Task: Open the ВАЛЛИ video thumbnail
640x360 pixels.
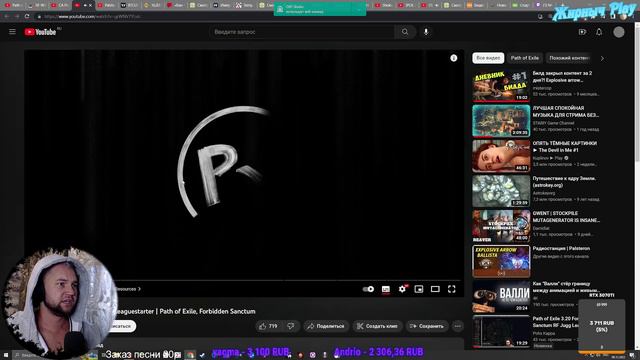Action: tap(501, 296)
